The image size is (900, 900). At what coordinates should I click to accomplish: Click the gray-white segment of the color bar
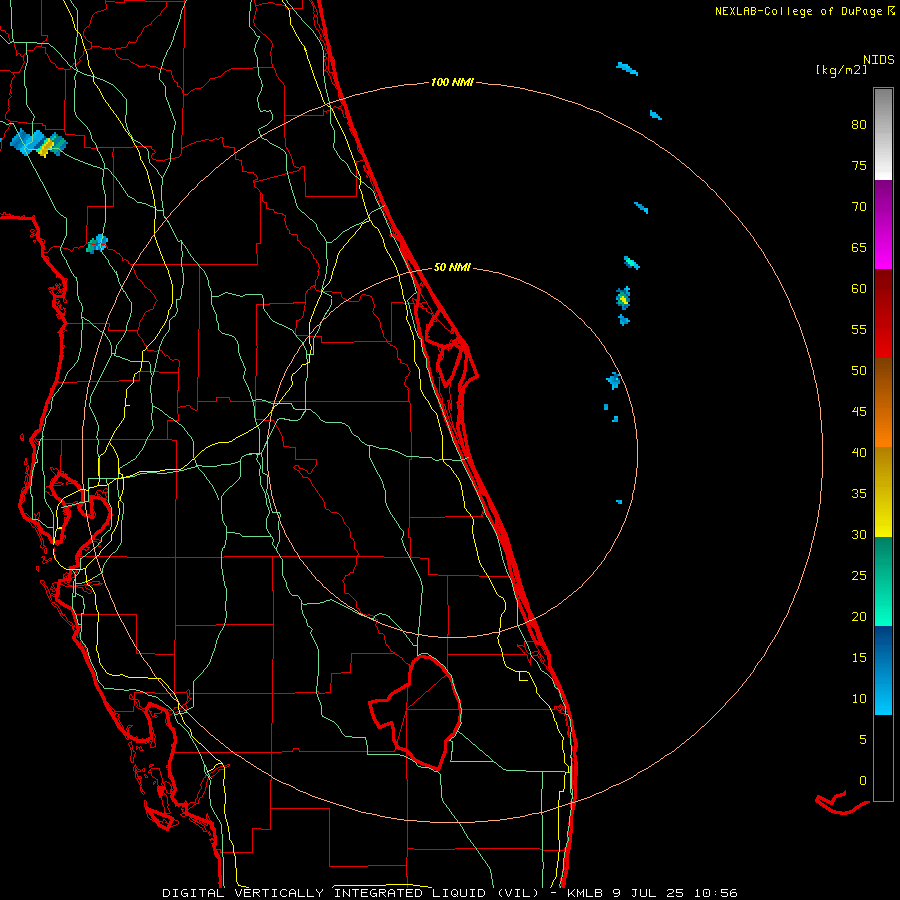coord(883,134)
